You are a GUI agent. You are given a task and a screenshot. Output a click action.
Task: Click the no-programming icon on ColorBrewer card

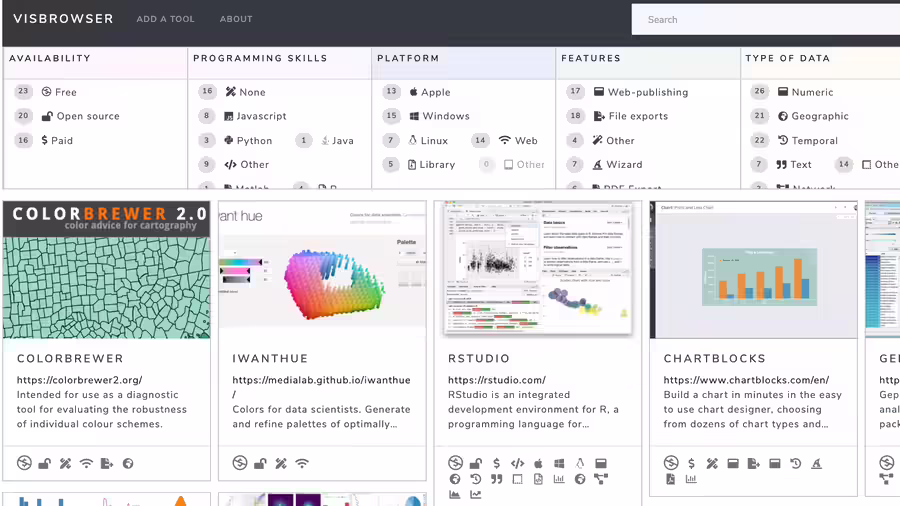coord(65,464)
